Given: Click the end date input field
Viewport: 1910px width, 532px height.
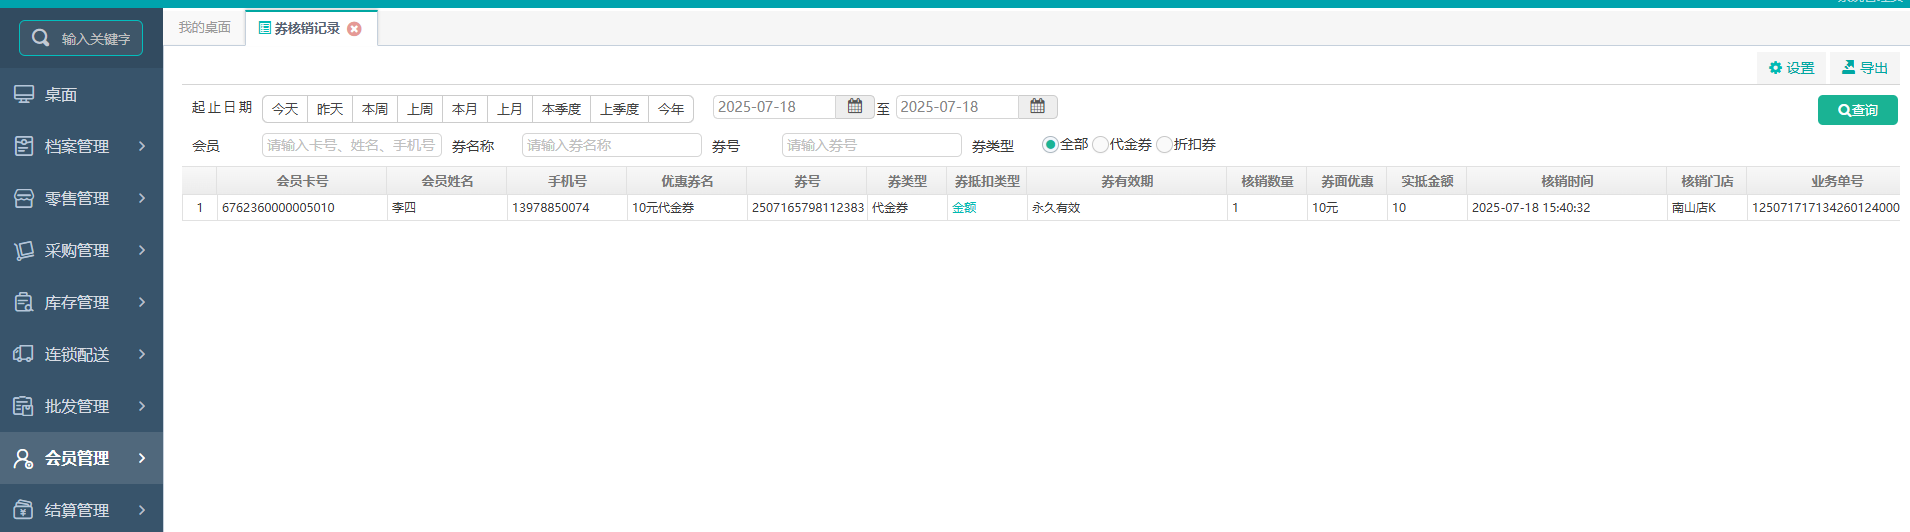Looking at the screenshot, I should (958, 106).
